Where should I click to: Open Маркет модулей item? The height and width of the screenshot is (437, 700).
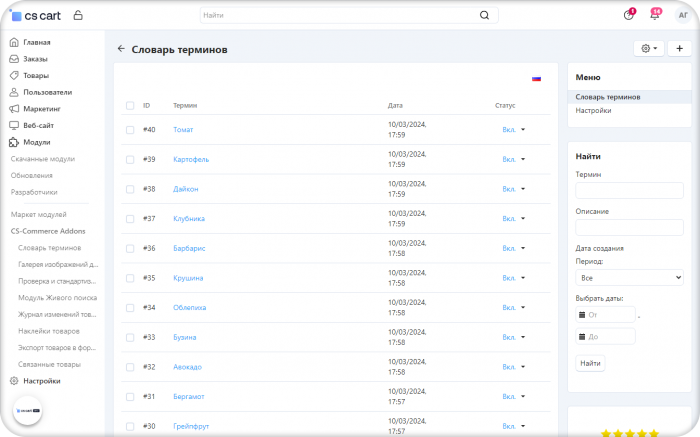[x=38, y=215]
